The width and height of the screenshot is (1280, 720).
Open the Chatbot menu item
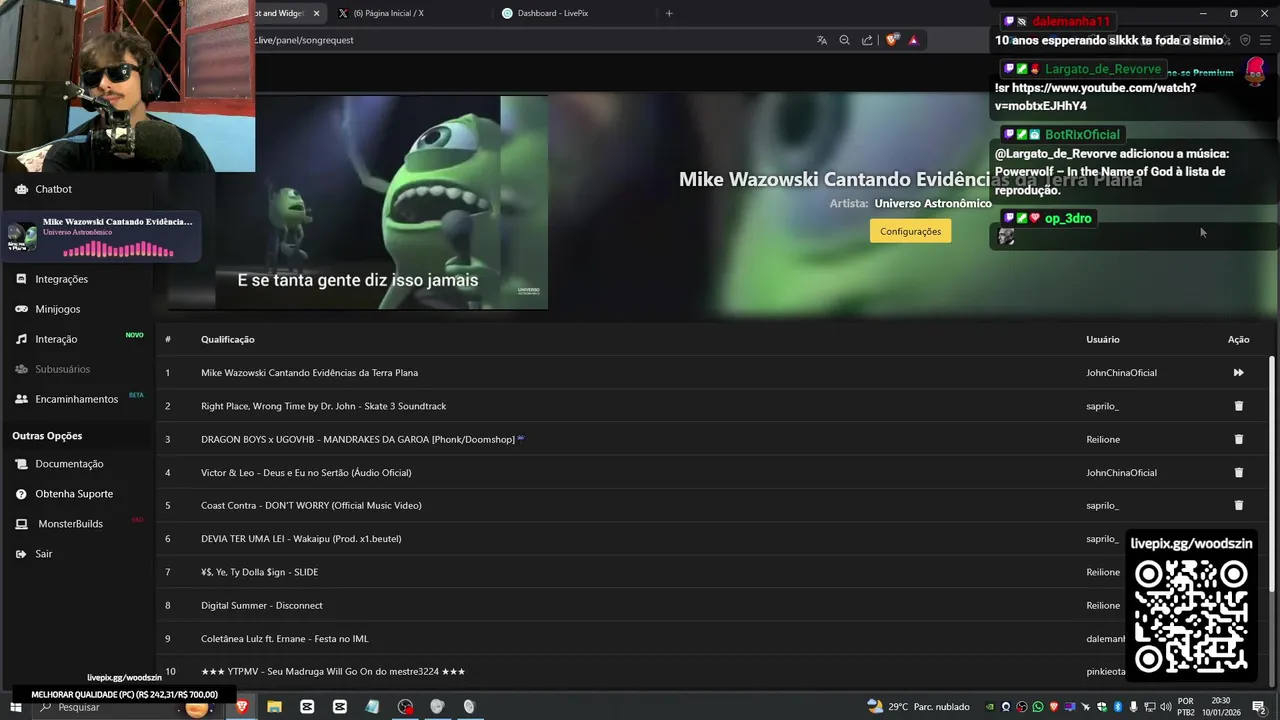(x=53, y=189)
